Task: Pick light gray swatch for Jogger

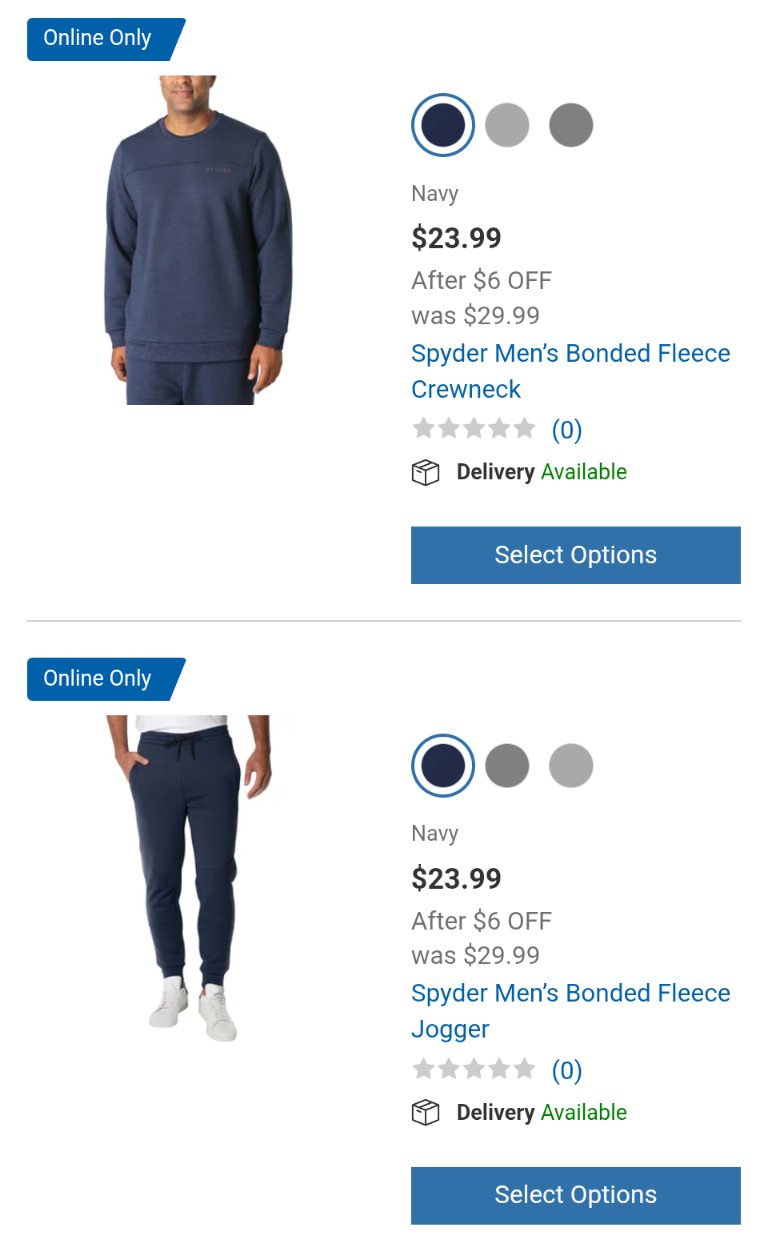Action: pos(571,766)
